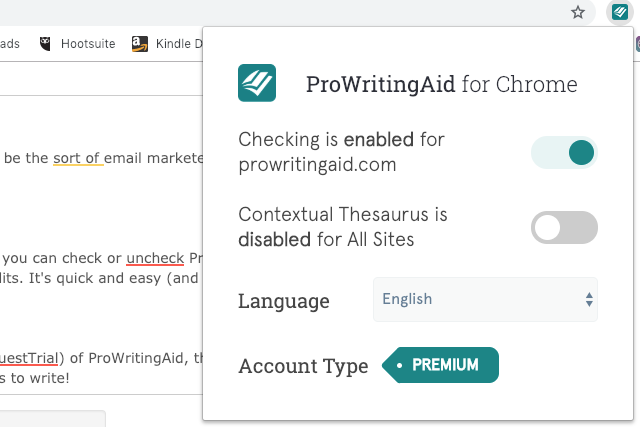Screen dimensions: 640x427
Task: Click the "Account Type" label
Action: pyautogui.click(x=303, y=366)
